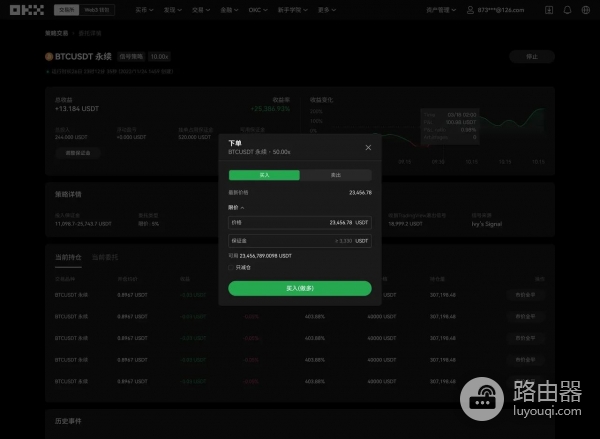Click the 23,456,789.0098 USDT available balance
The height and width of the screenshot is (439, 600).
coord(266,256)
